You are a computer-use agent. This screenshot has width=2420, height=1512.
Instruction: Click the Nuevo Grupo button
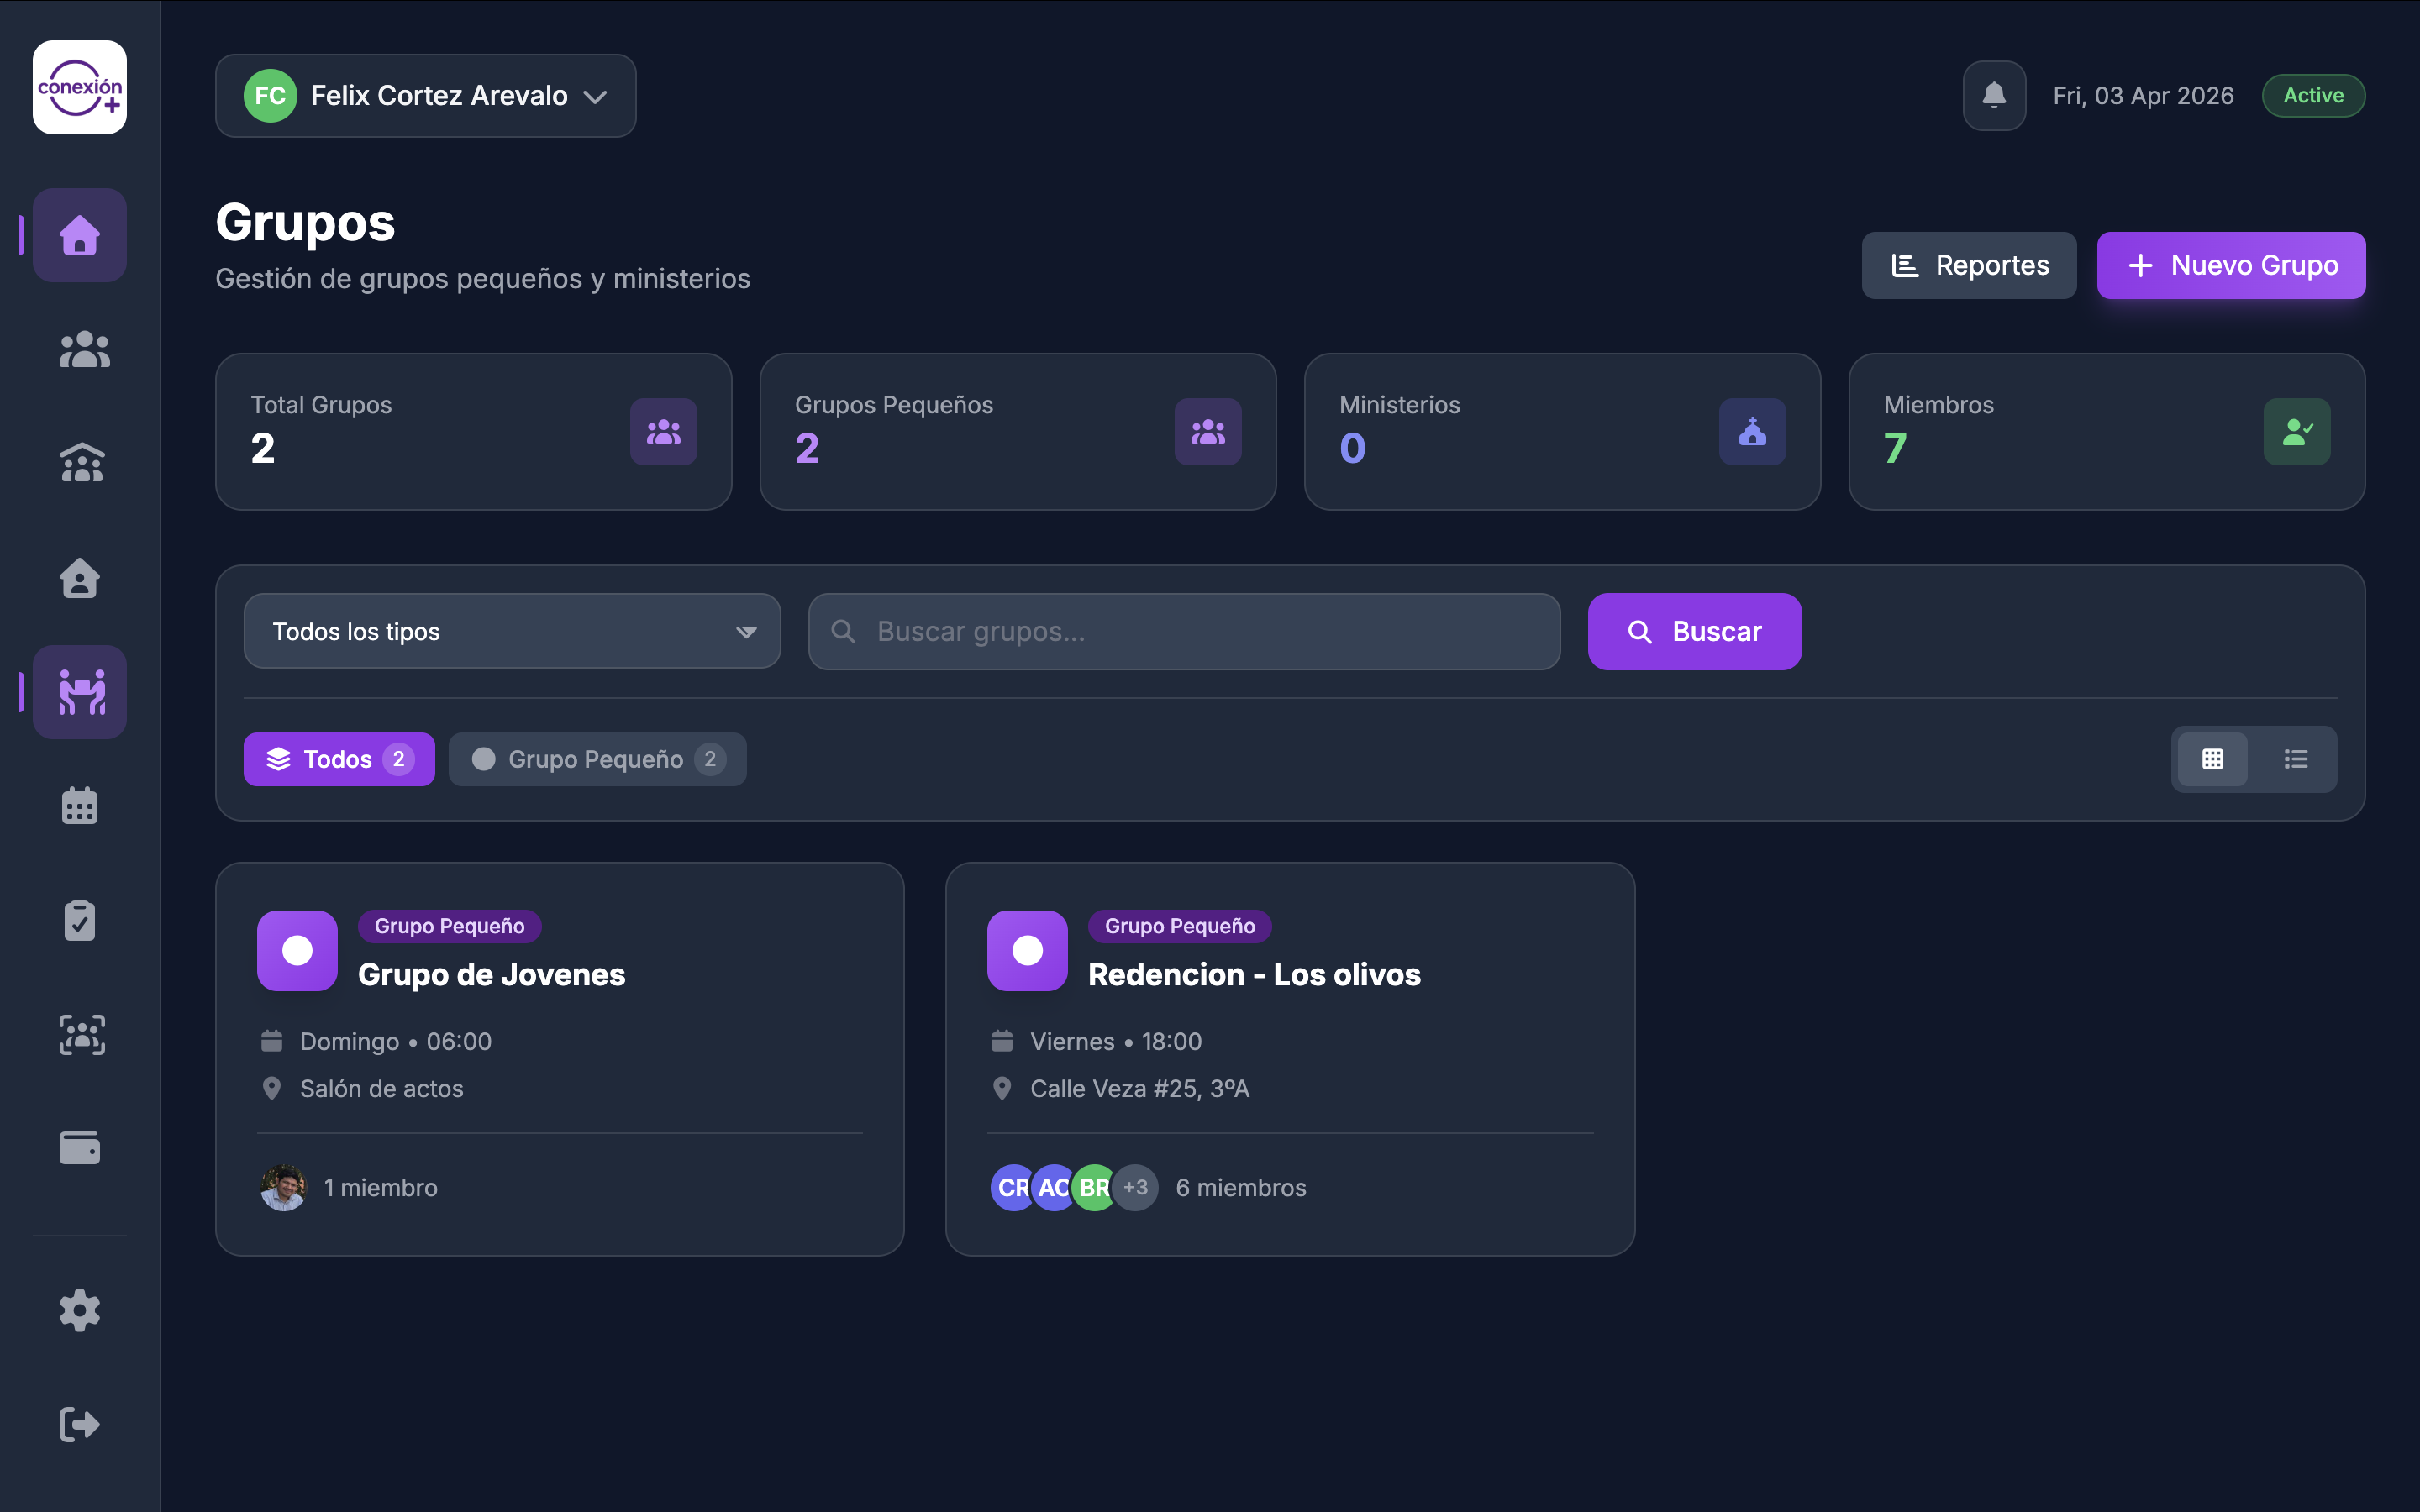pyautogui.click(x=2231, y=265)
